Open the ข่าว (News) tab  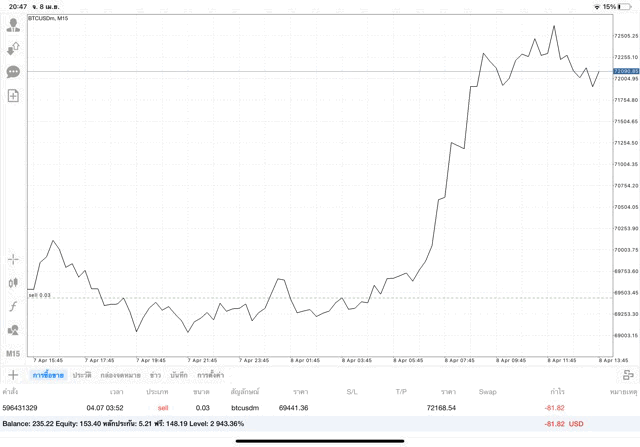coord(155,375)
